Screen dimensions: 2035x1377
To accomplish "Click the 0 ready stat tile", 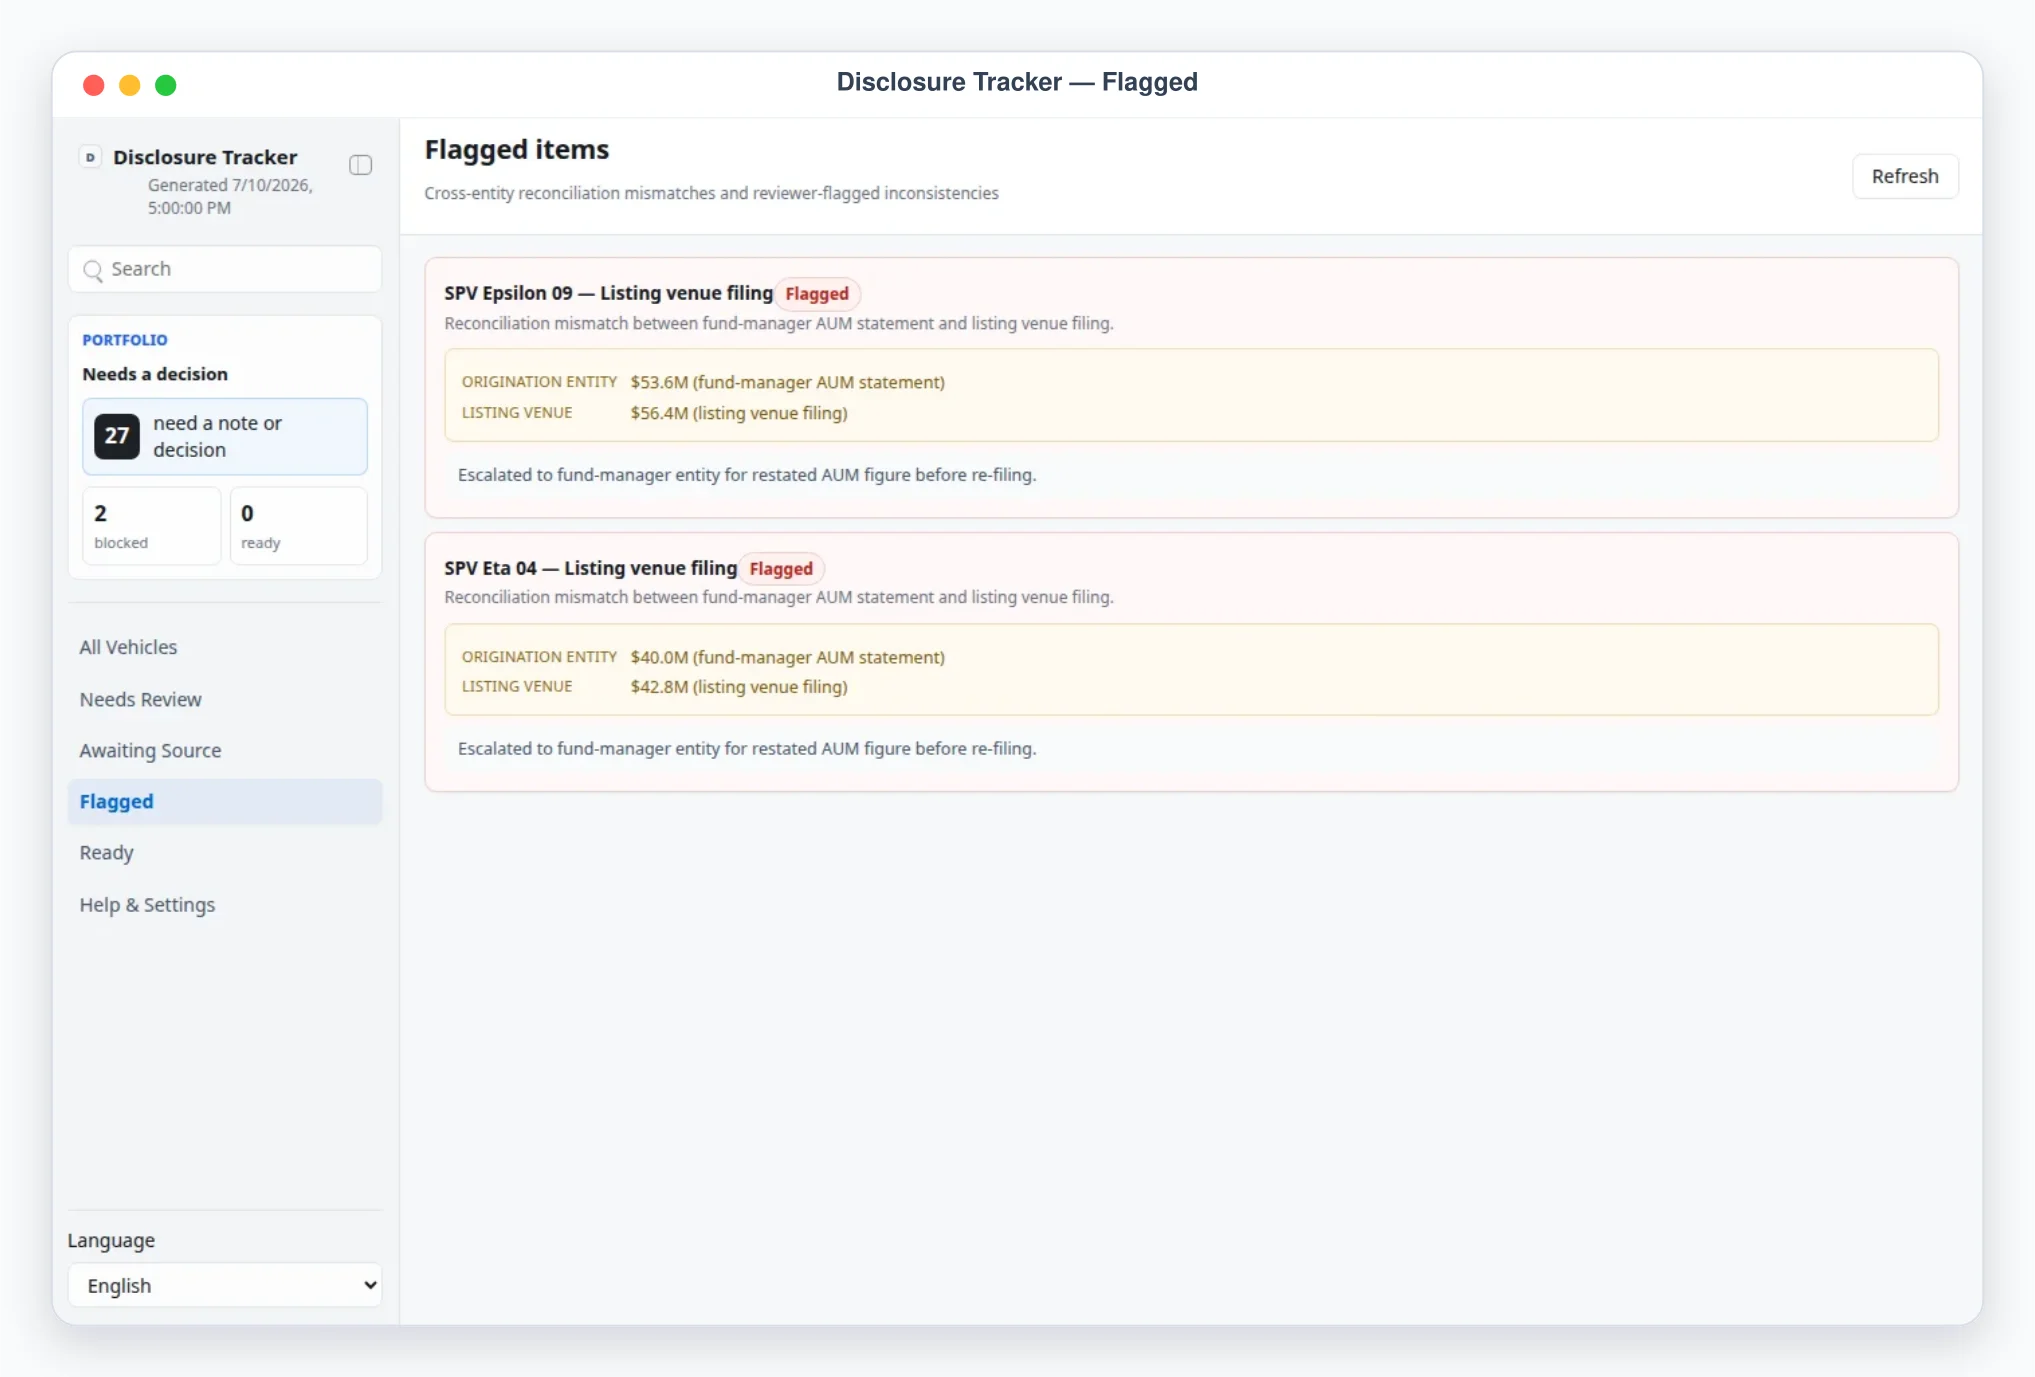I will [298, 526].
